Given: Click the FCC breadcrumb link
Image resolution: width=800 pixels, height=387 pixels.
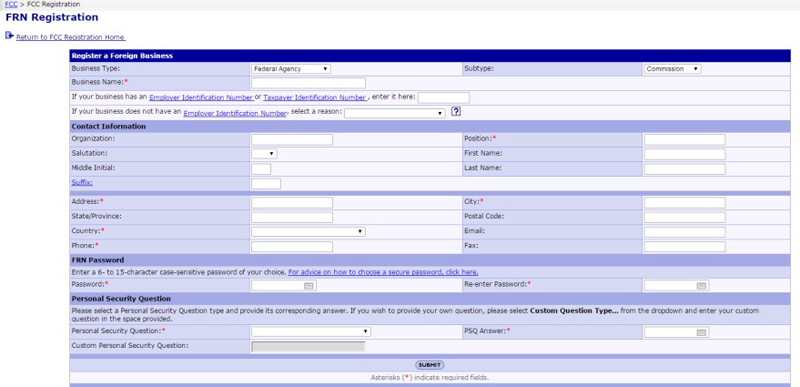Looking at the screenshot, I should click(x=11, y=4).
